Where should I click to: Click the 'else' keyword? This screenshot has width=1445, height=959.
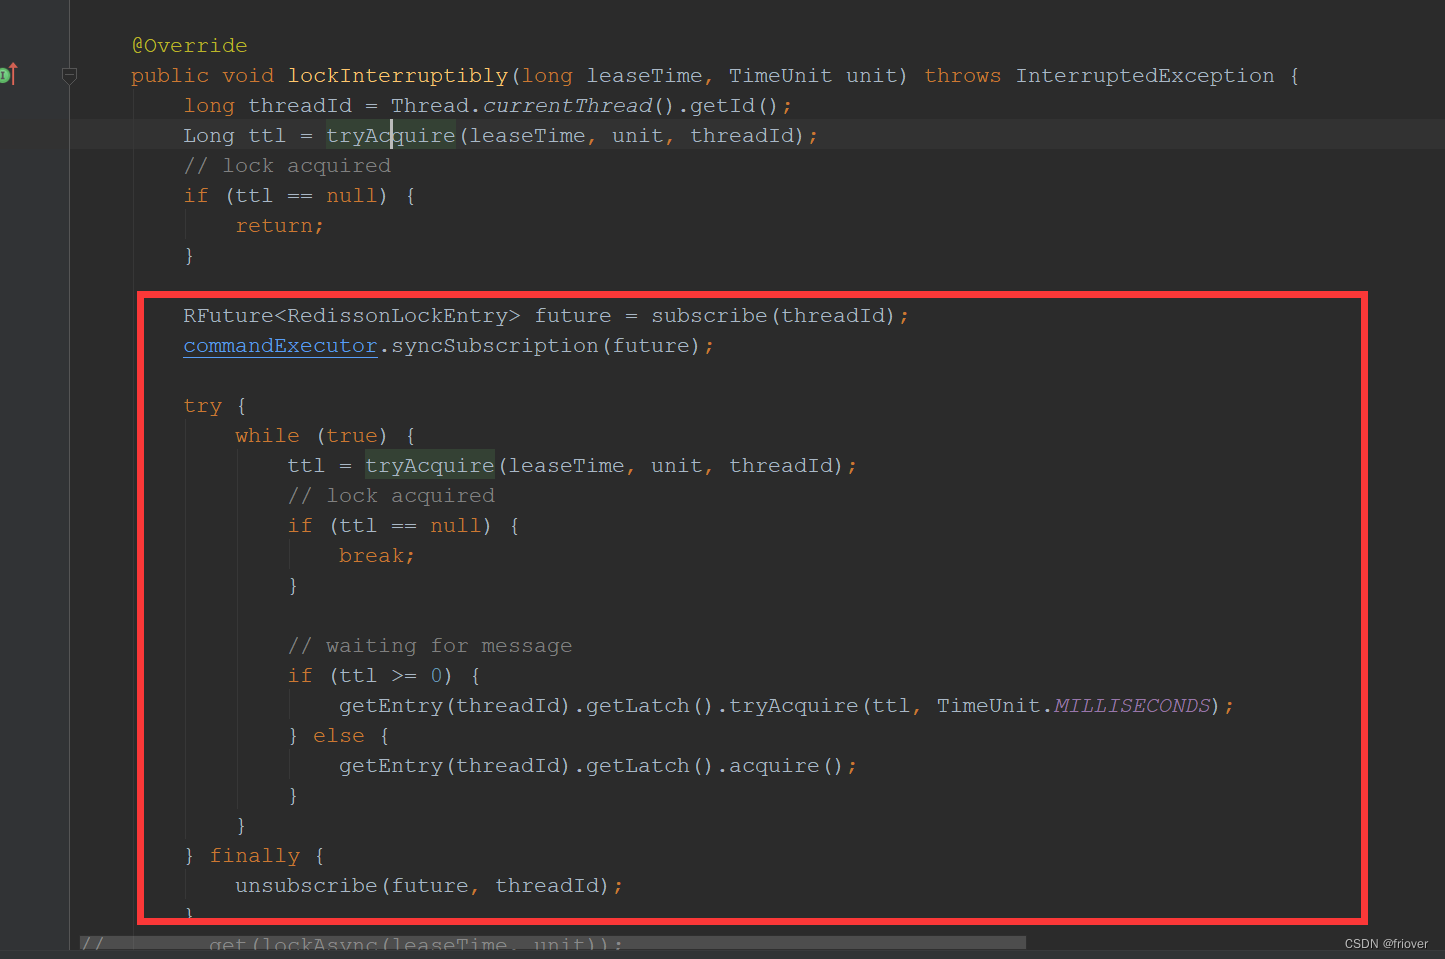[339, 736]
